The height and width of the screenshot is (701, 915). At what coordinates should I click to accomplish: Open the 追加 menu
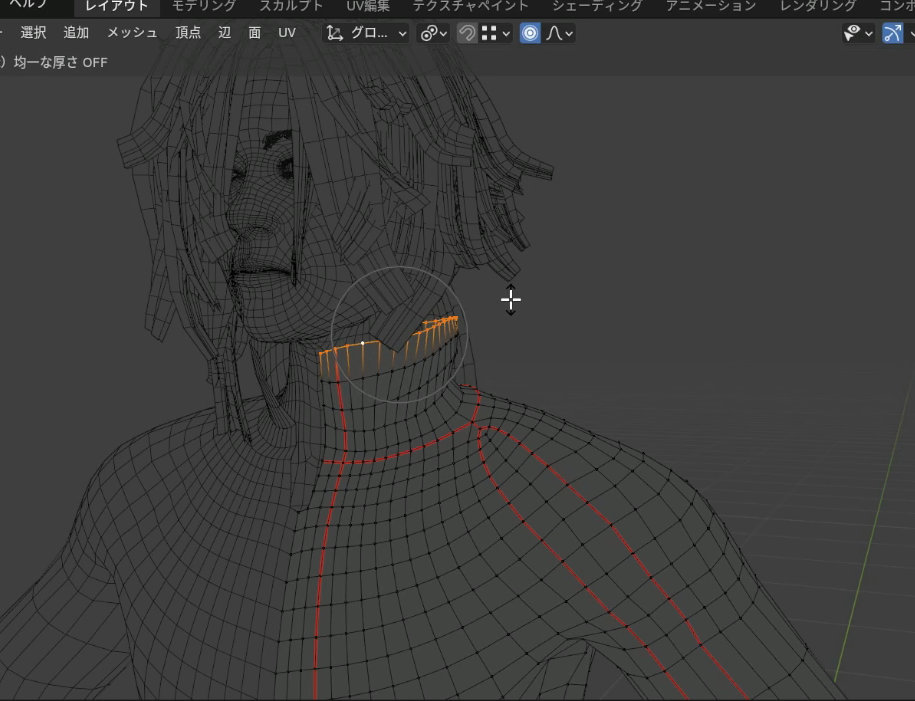tap(76, 33)
